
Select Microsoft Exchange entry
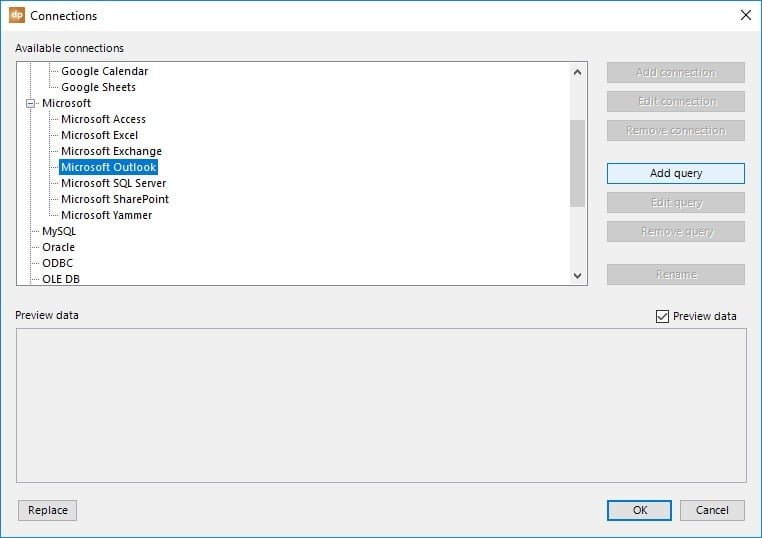(111, 151)
